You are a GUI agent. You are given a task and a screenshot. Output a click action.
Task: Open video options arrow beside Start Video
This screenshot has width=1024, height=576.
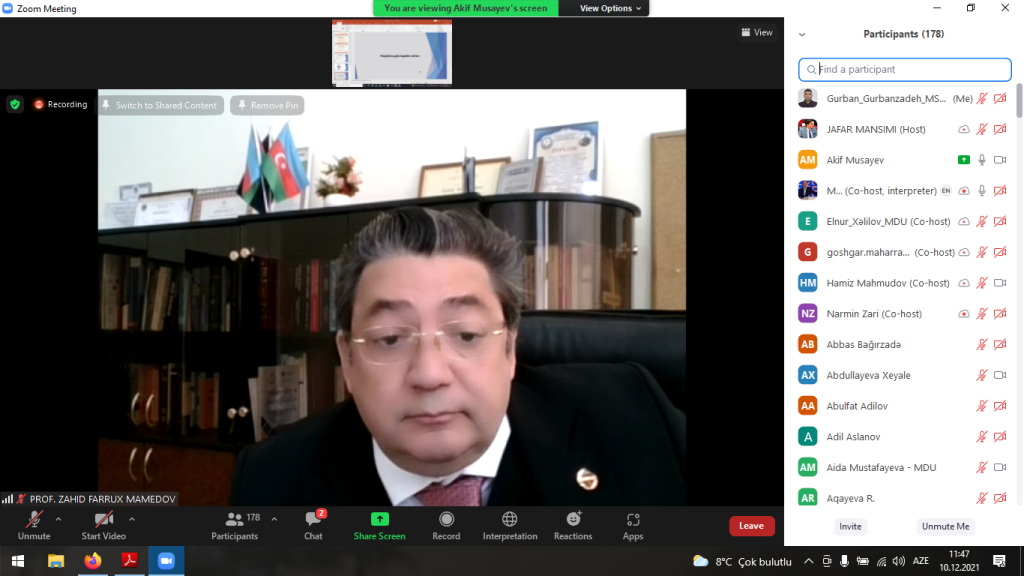point(132,520)
